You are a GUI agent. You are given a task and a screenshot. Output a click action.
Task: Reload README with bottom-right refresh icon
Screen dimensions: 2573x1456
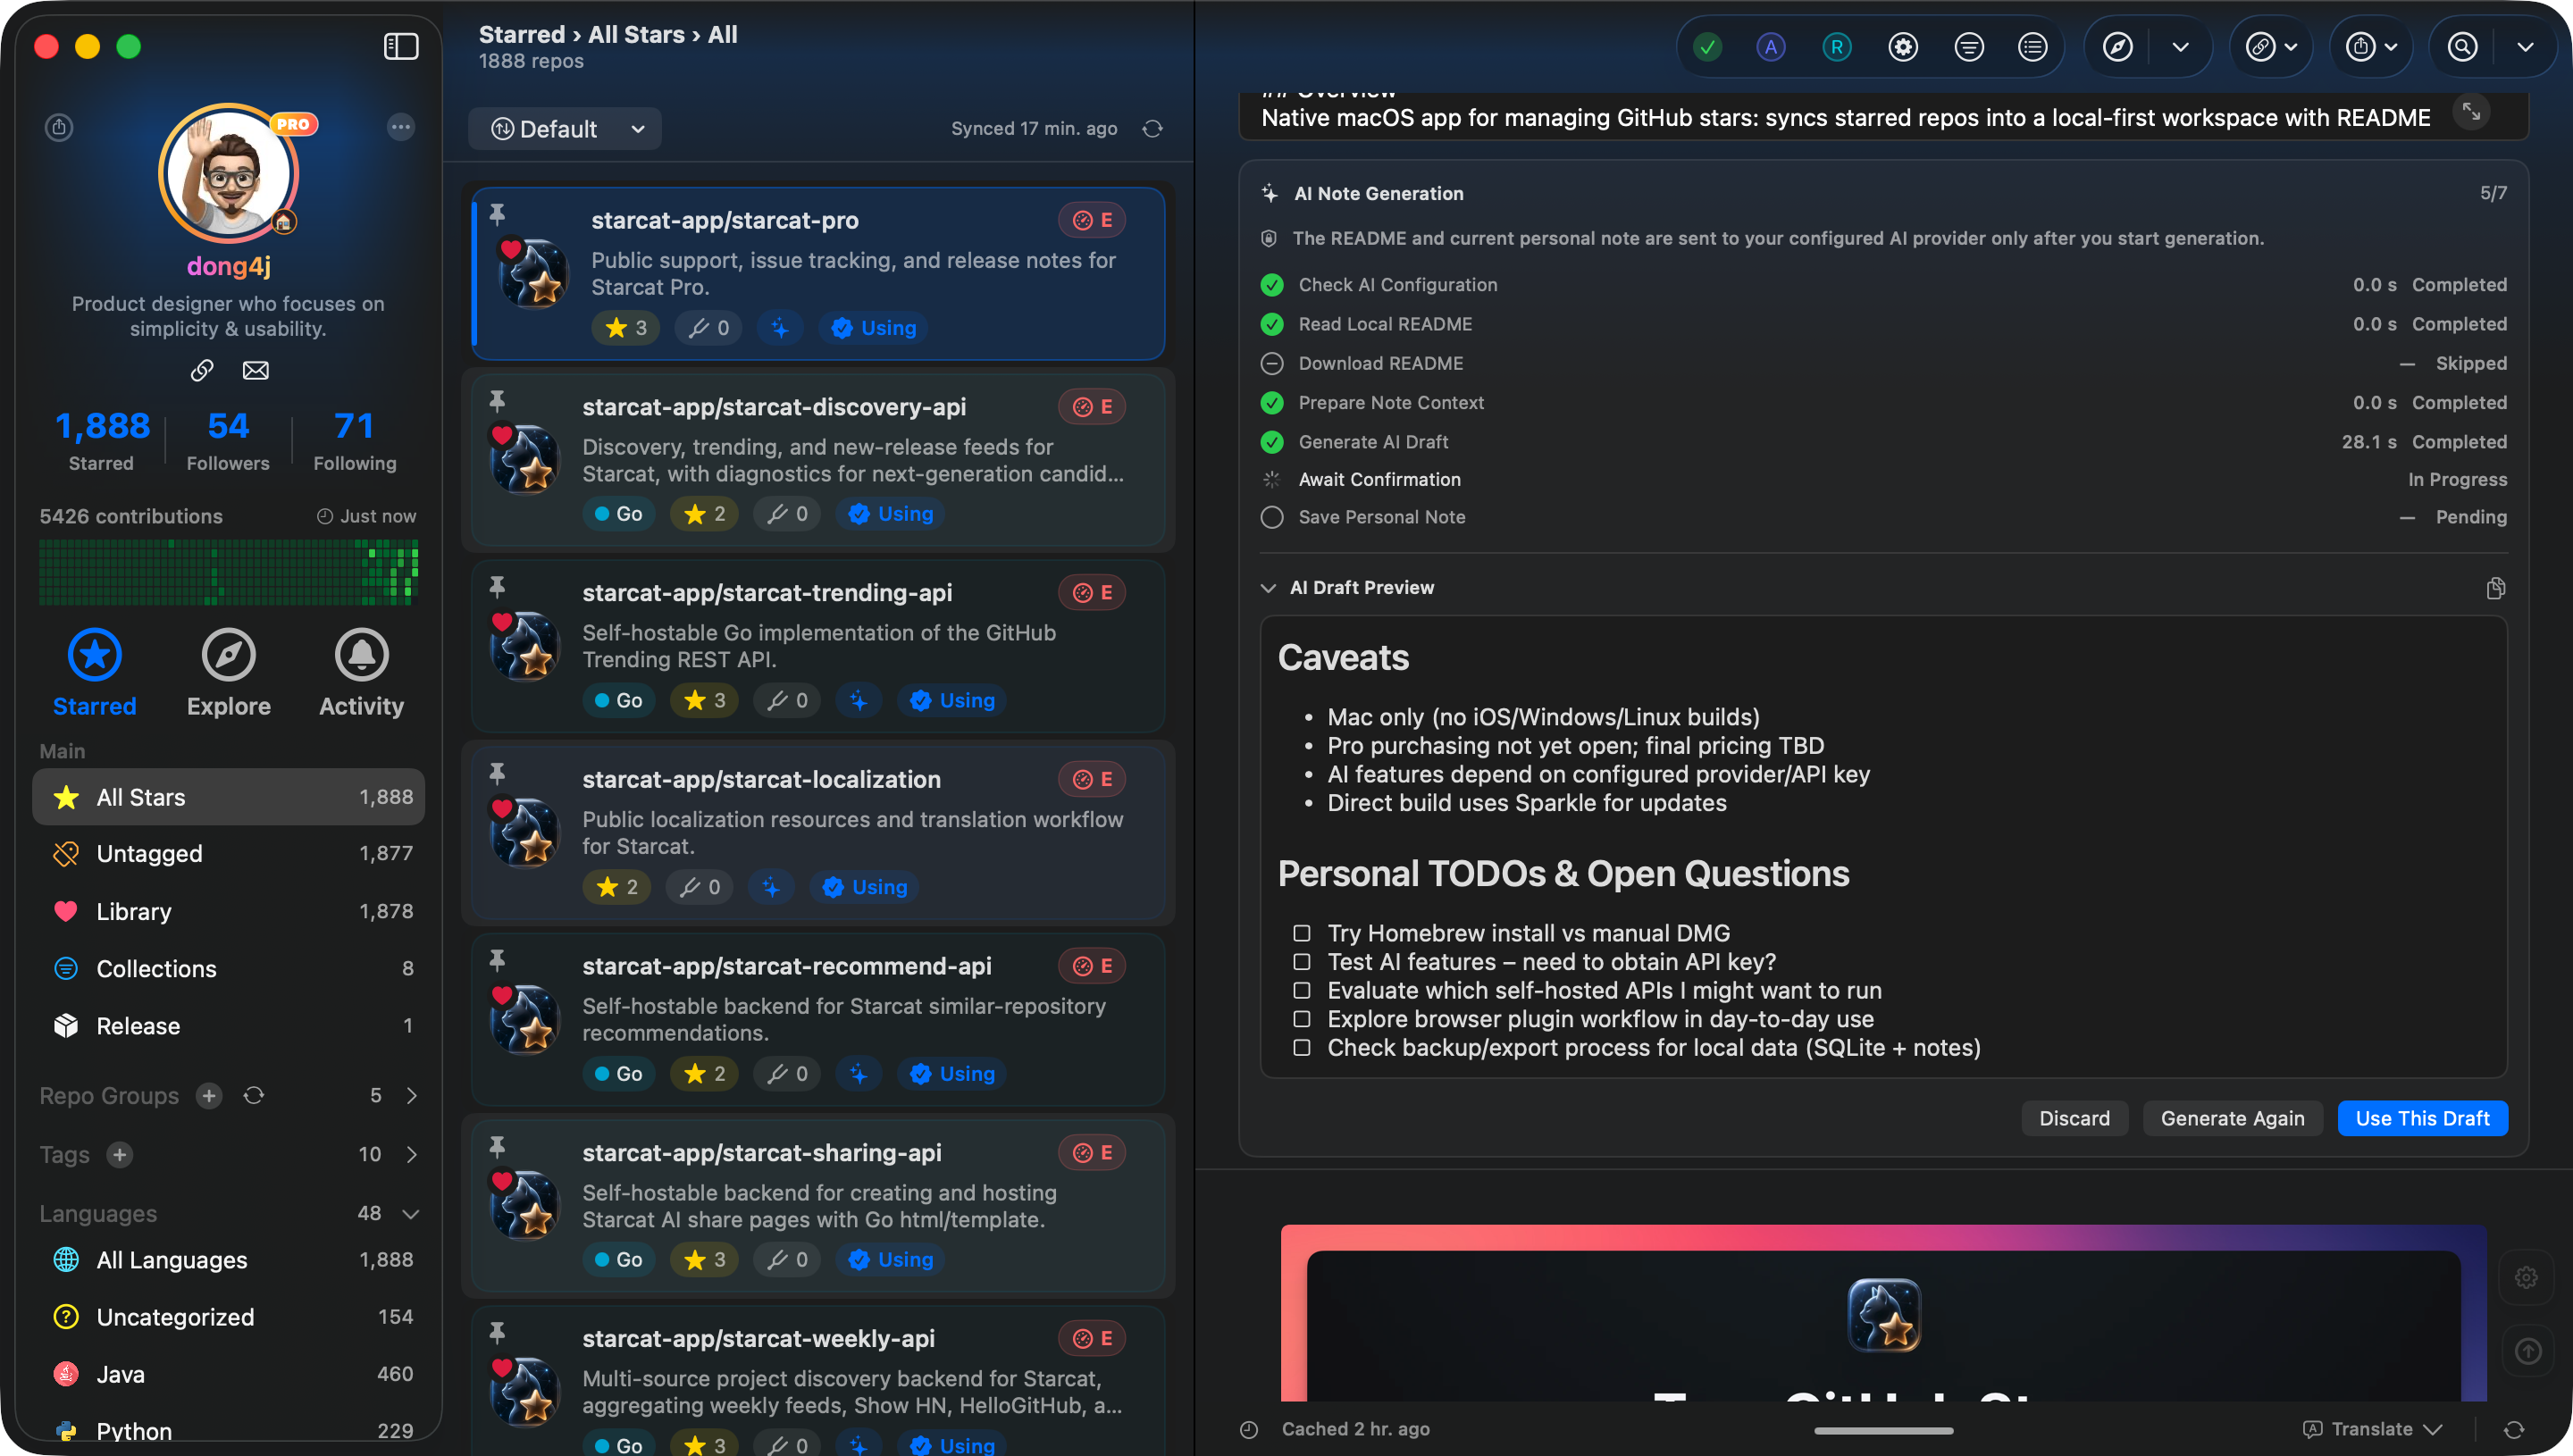(x=2513, y=1430)
